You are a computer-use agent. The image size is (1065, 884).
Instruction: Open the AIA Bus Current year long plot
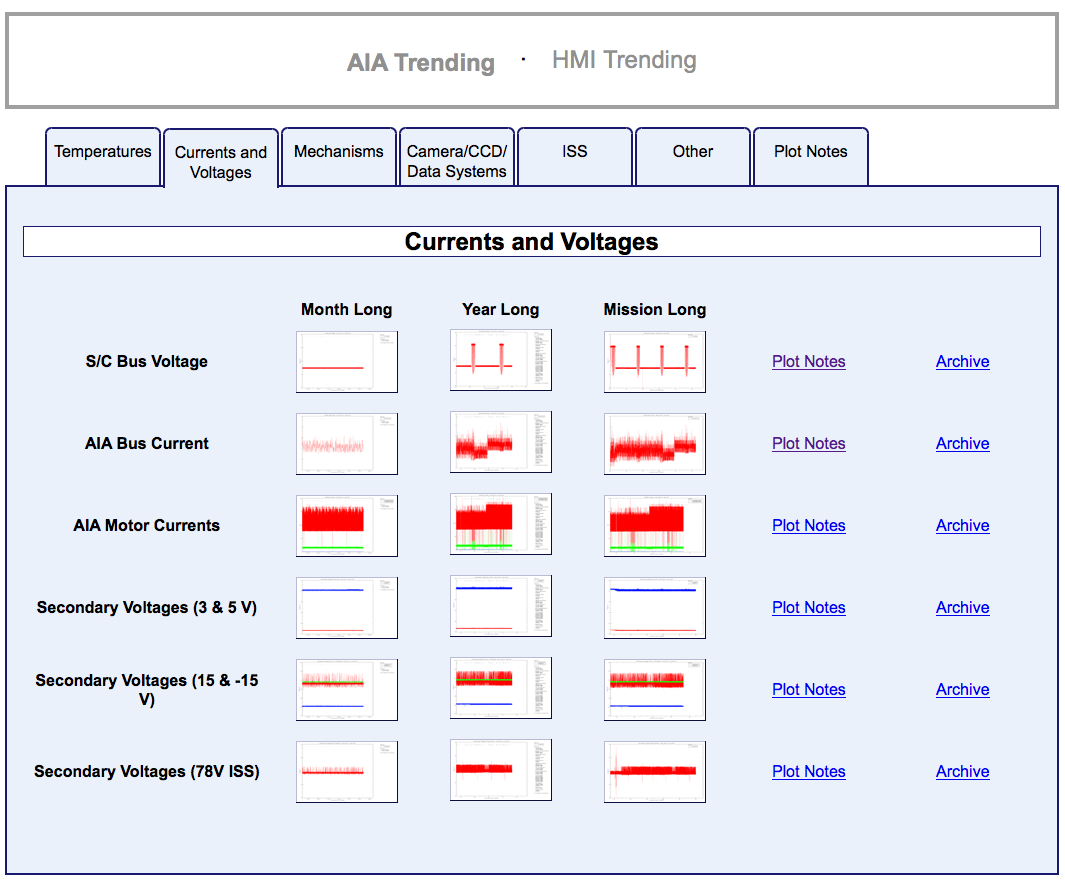coord(500,443)
